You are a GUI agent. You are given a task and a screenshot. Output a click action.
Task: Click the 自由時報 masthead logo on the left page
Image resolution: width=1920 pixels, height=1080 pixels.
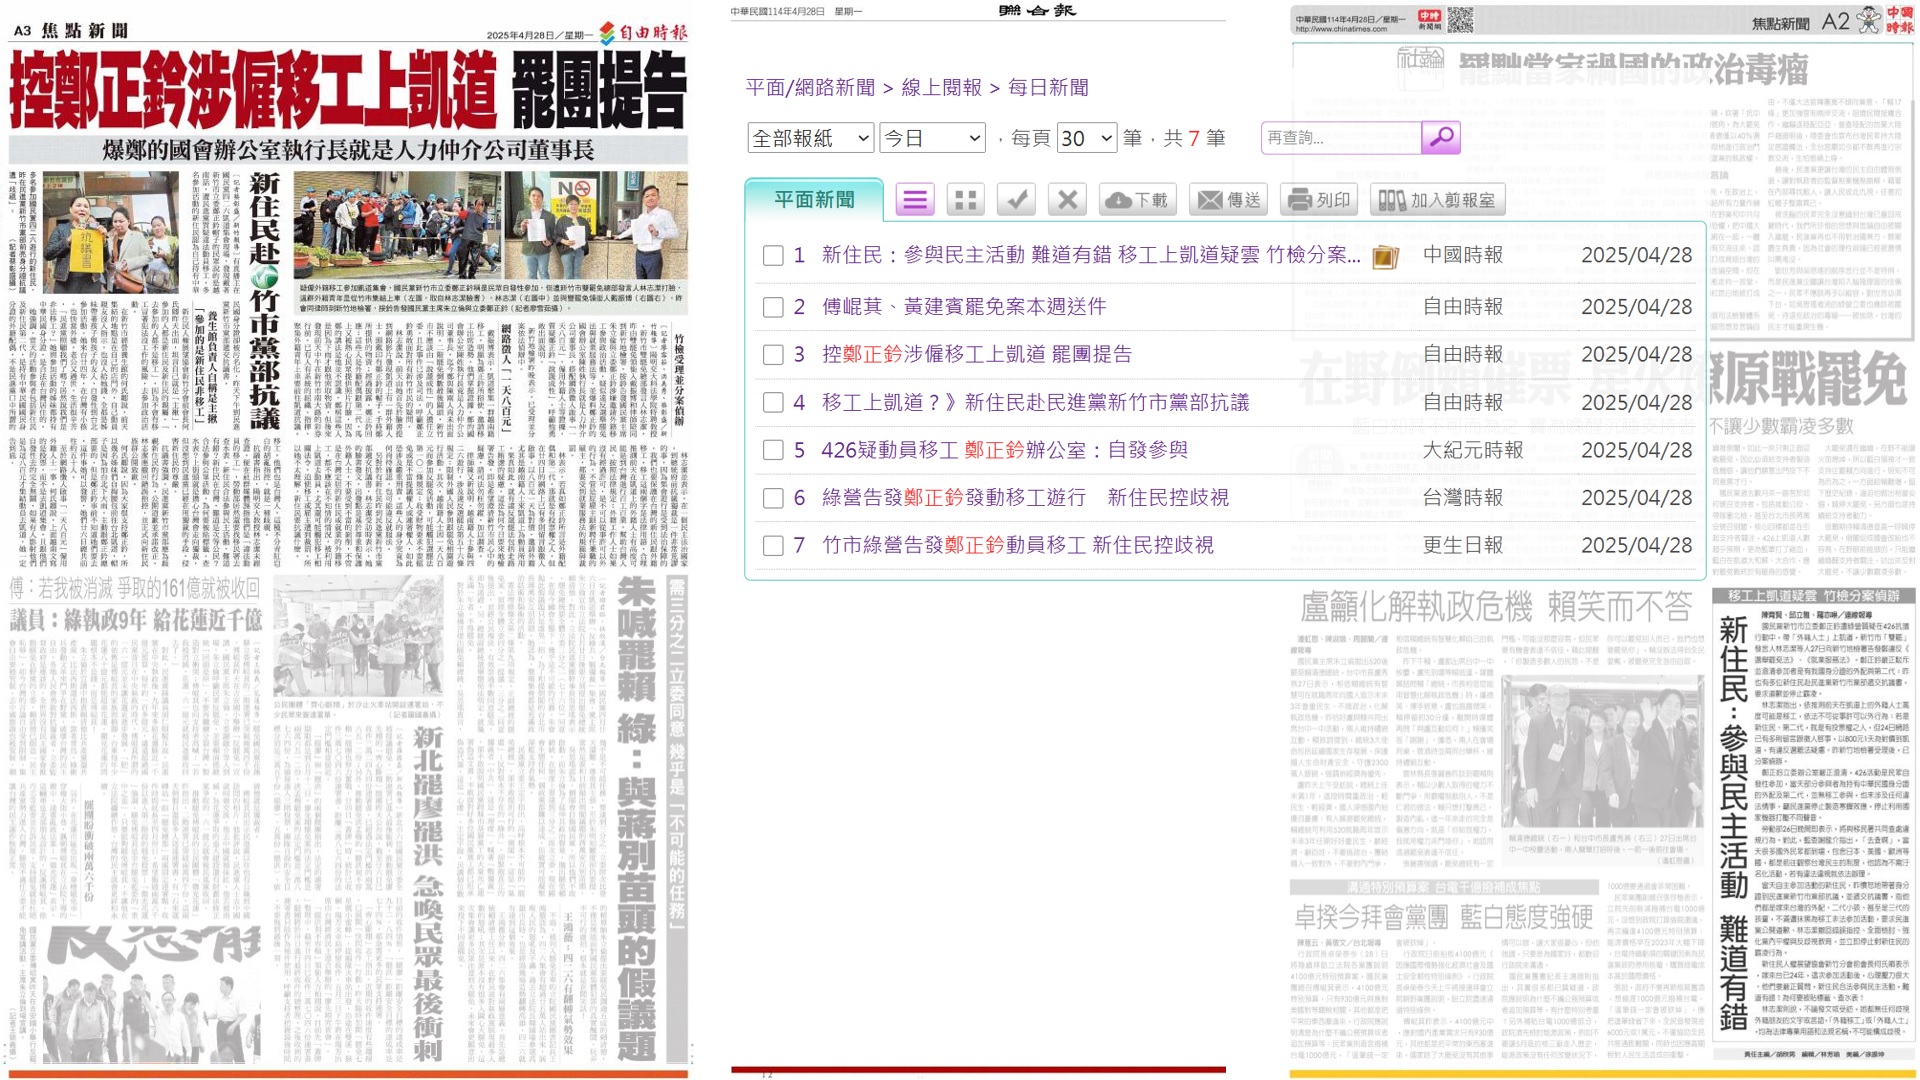point(644,32)
